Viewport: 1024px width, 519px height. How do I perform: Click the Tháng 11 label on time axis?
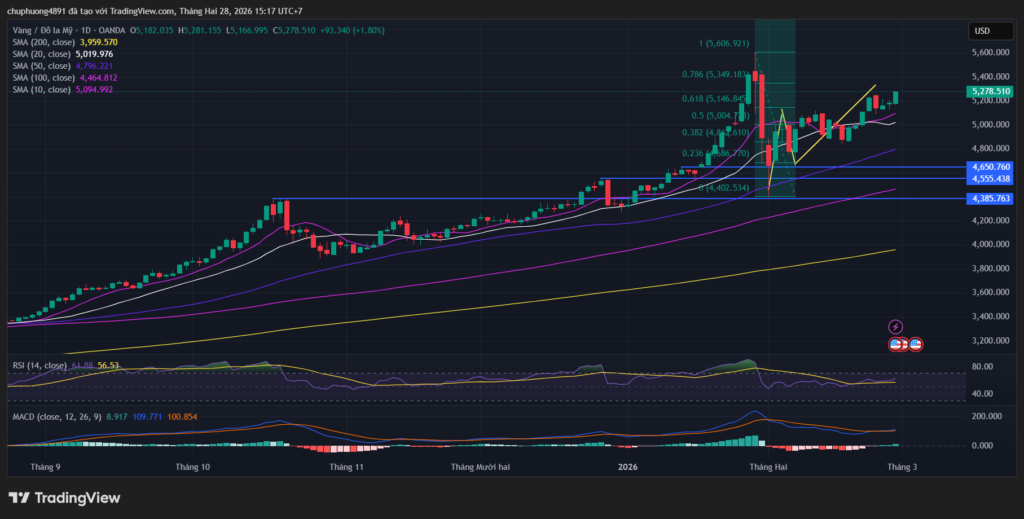click(x=346, y=467)
